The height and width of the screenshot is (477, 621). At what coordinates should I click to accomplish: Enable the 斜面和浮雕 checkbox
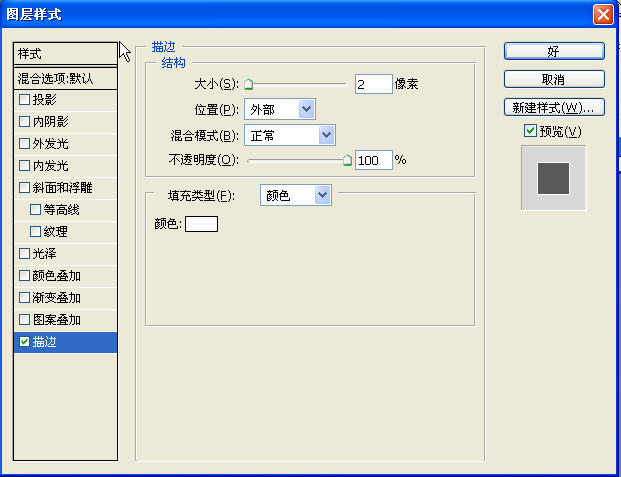click(x=25, y=188)
